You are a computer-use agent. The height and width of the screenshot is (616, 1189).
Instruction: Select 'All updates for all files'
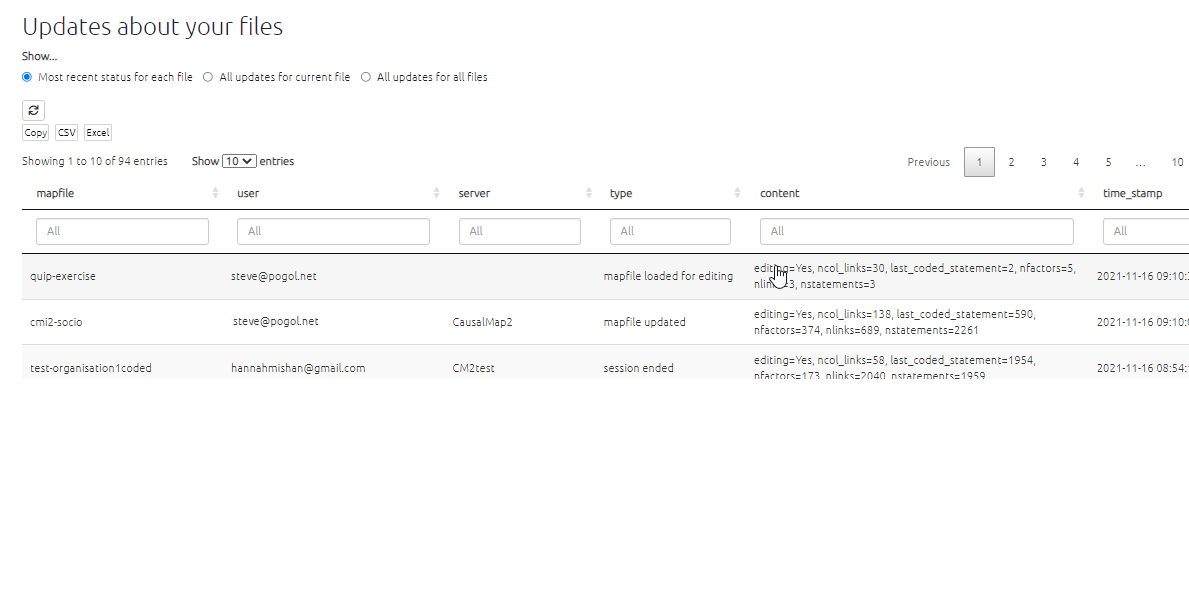click(x=365, y=76)
